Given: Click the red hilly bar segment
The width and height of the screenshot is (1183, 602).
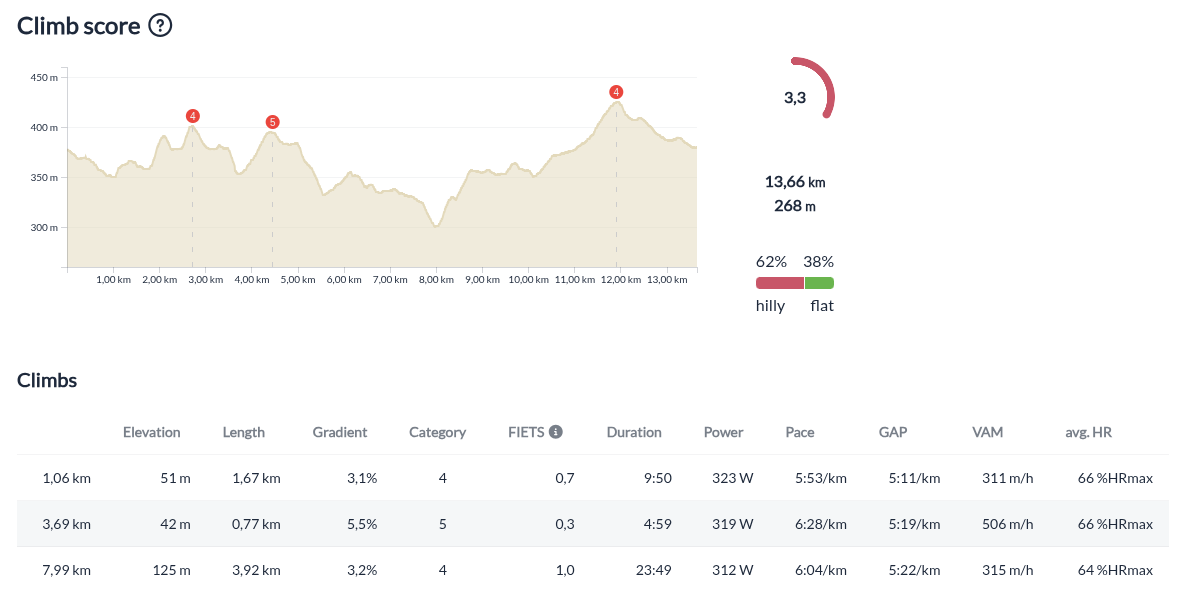Looking at the screenshot, I should click(x=779, y=283).
